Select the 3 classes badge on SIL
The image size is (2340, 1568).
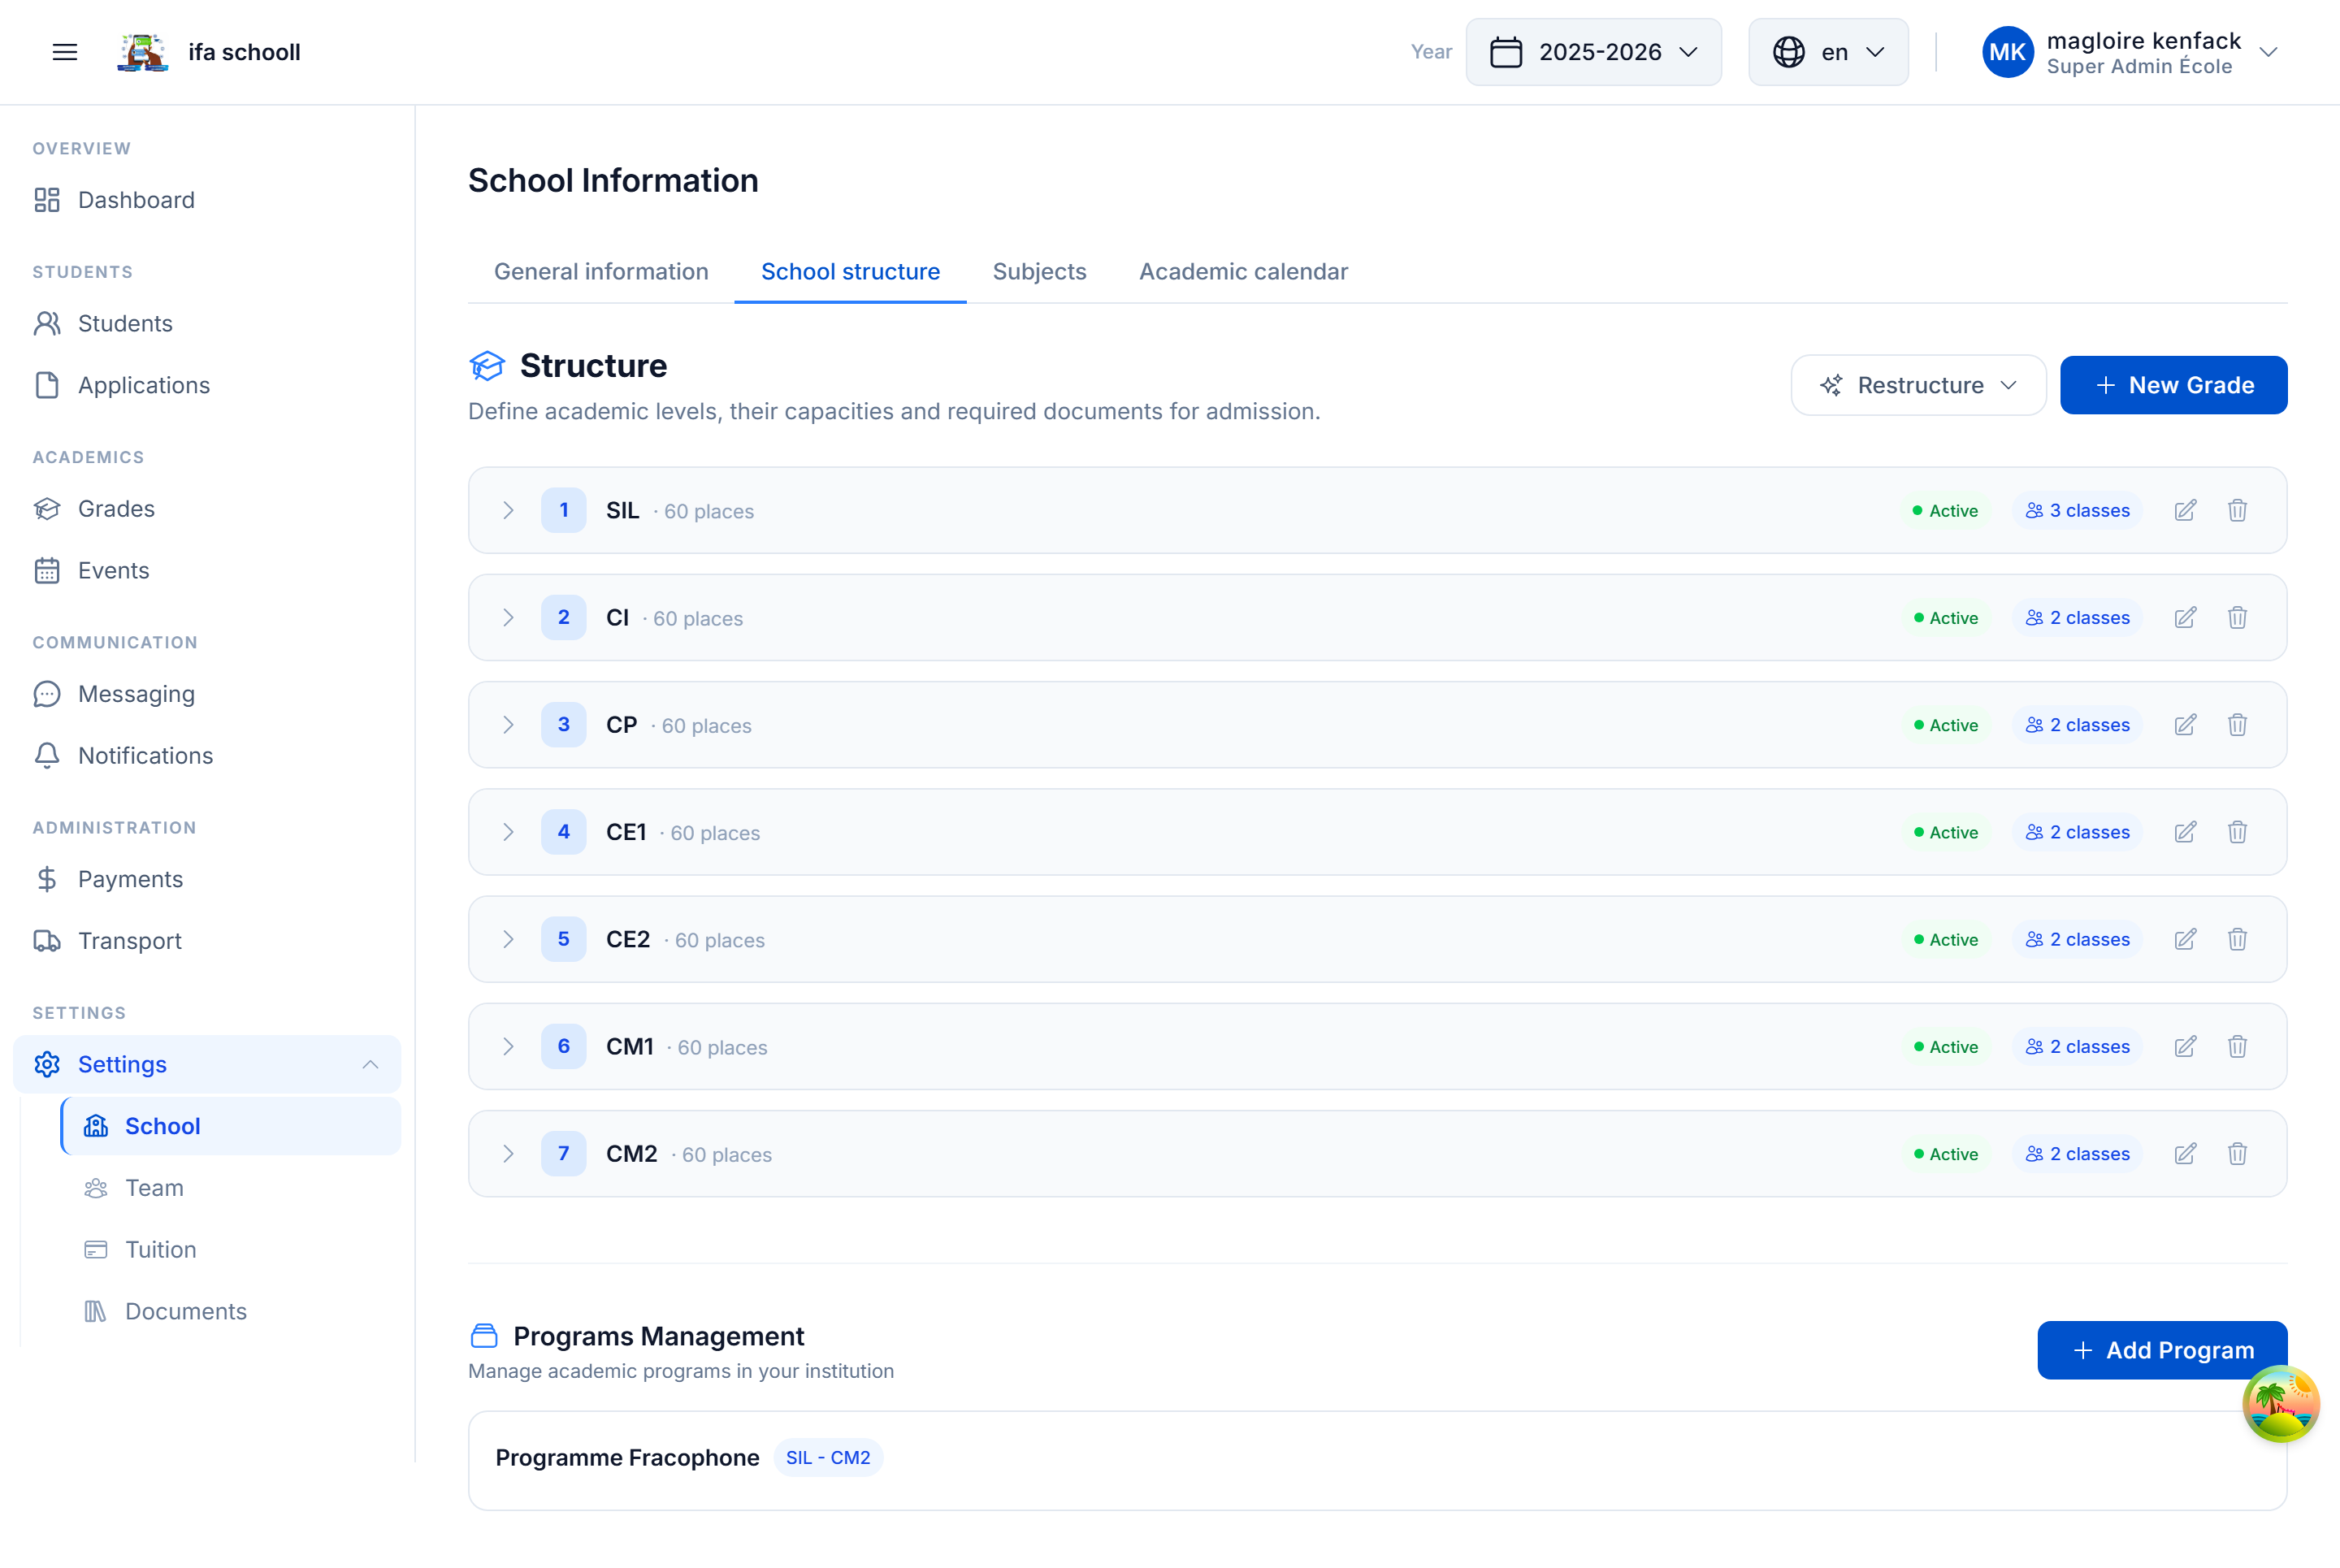[2077, 510]
